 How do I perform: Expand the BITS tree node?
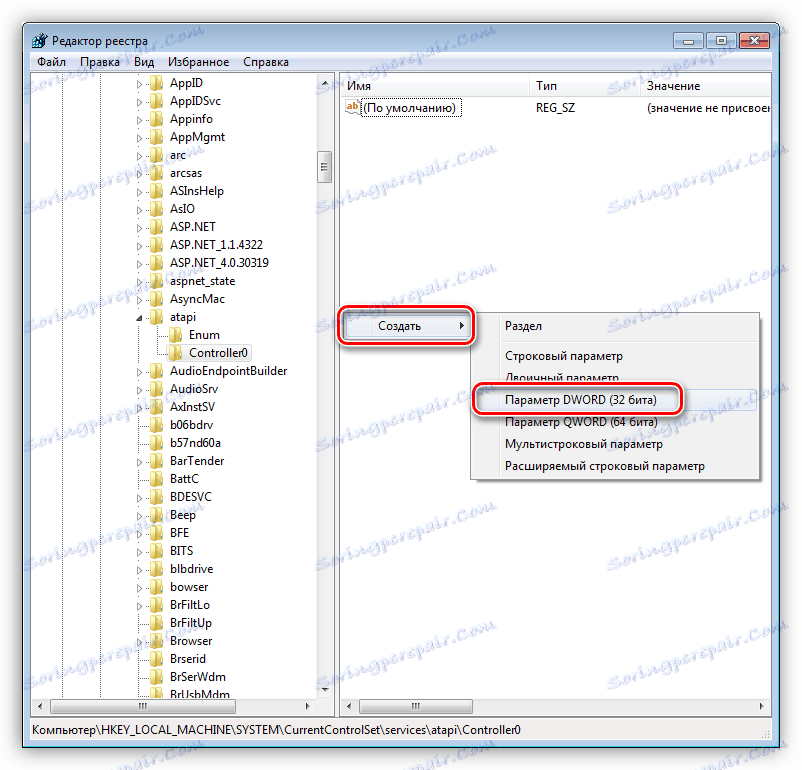pos(139,552)
